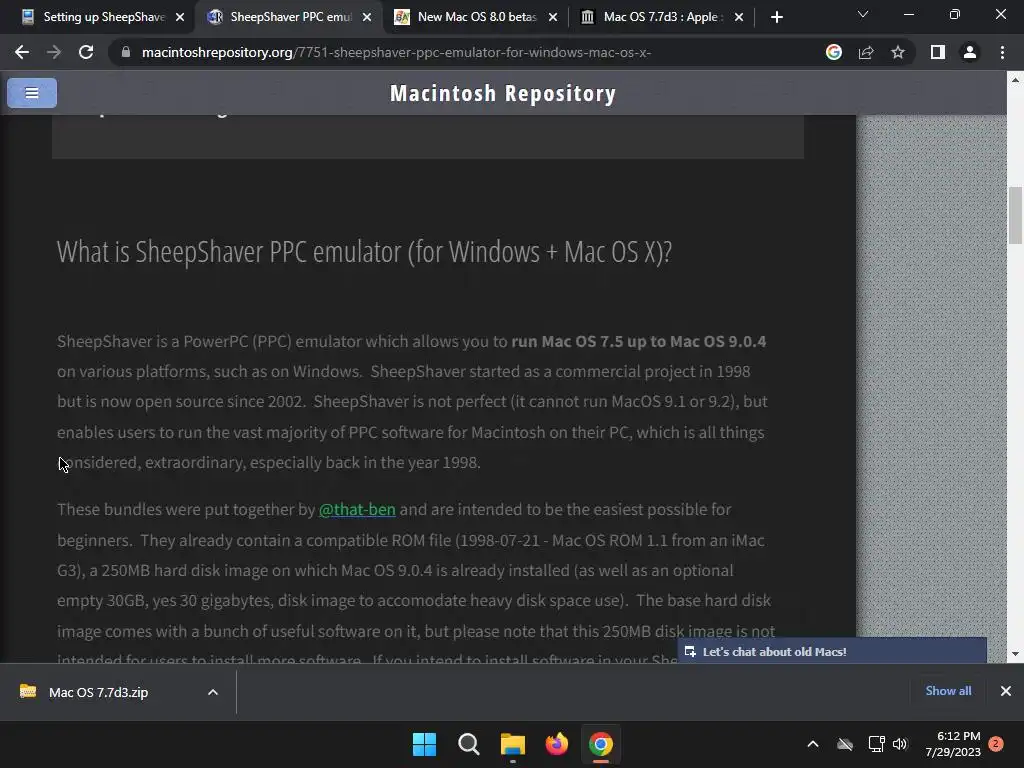Viewport: 1024px width, 768px height.
Task: Click the chat widget icon
Action: click(x=690, y=652)
